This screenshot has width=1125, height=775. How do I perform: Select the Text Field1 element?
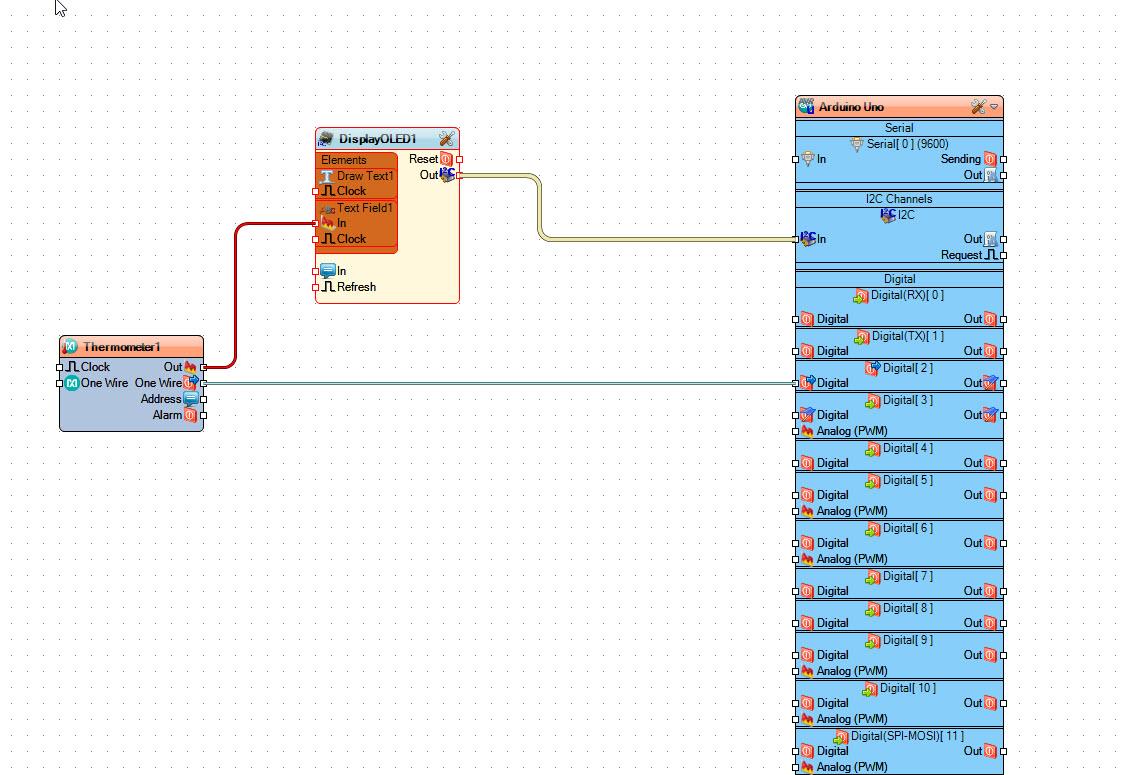[364, 208]
